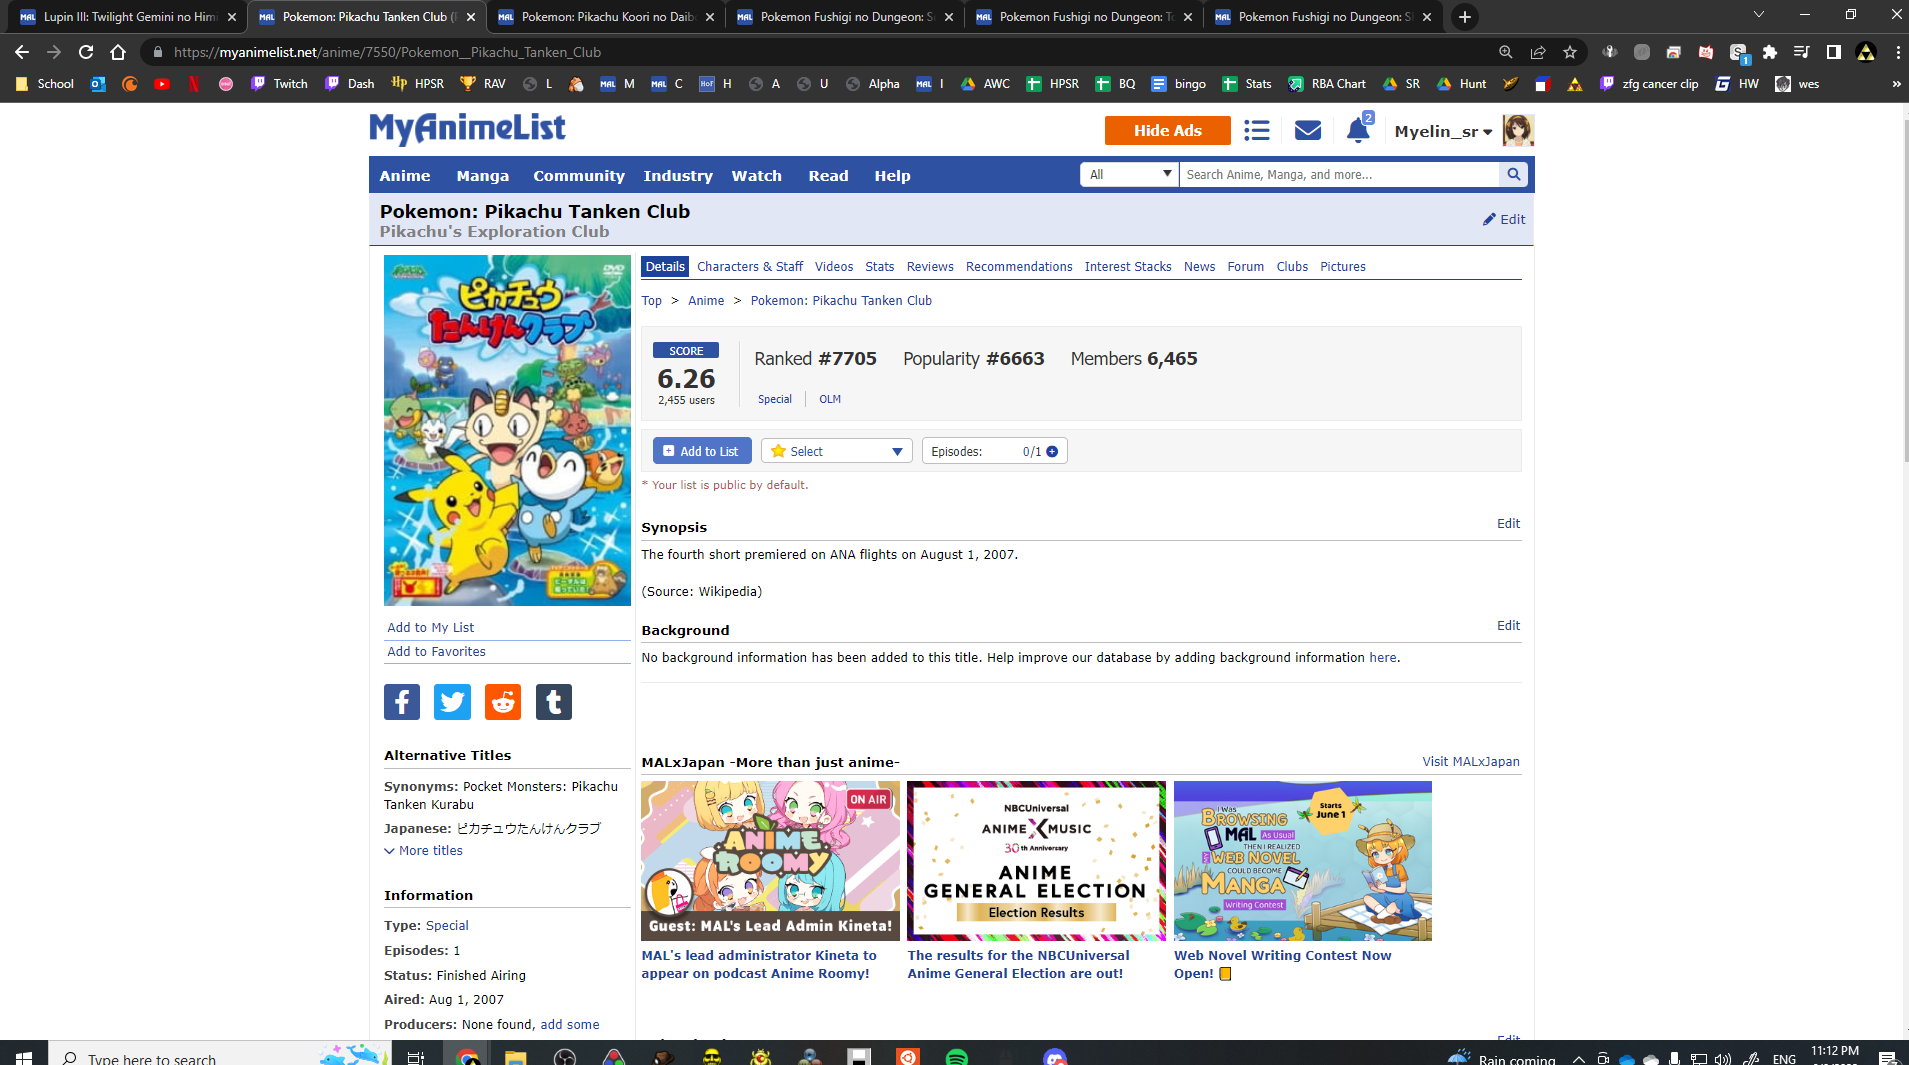Open the Help menu
The width and height of the screenshot is (1909, 1065).
(893, 176)
